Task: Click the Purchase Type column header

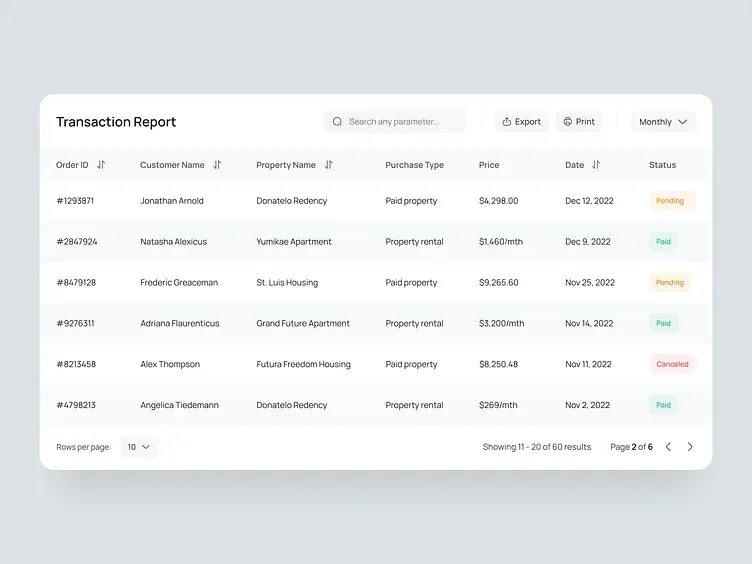Action: point(414,164)
